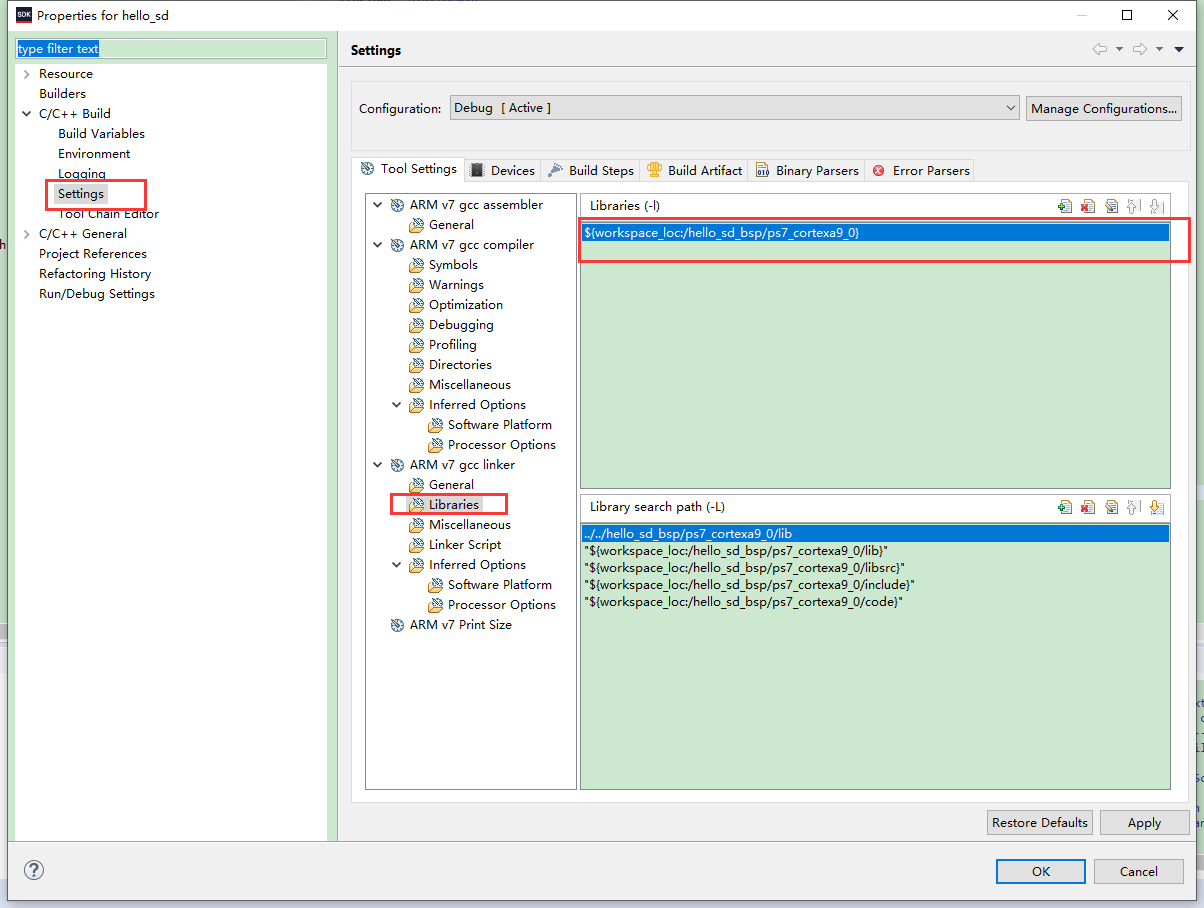Image resolution: width=1204 pixels, height=908 pixels.
Task: Add a new library entry
Action: [1064, 205]
